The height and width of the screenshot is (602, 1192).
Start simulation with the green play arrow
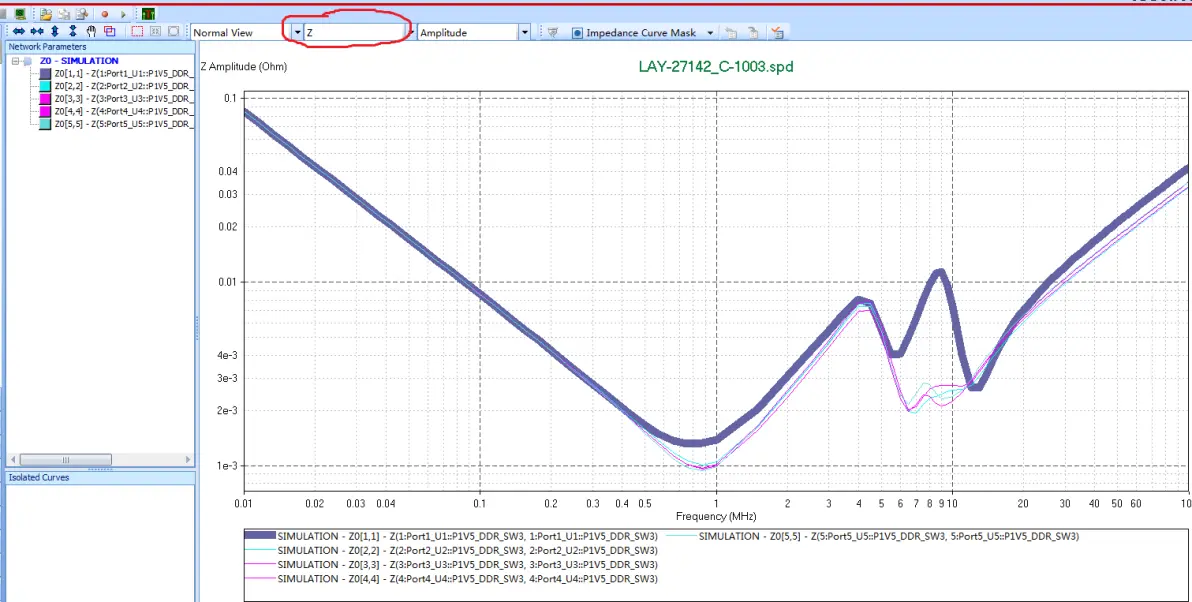coord(123,14)
